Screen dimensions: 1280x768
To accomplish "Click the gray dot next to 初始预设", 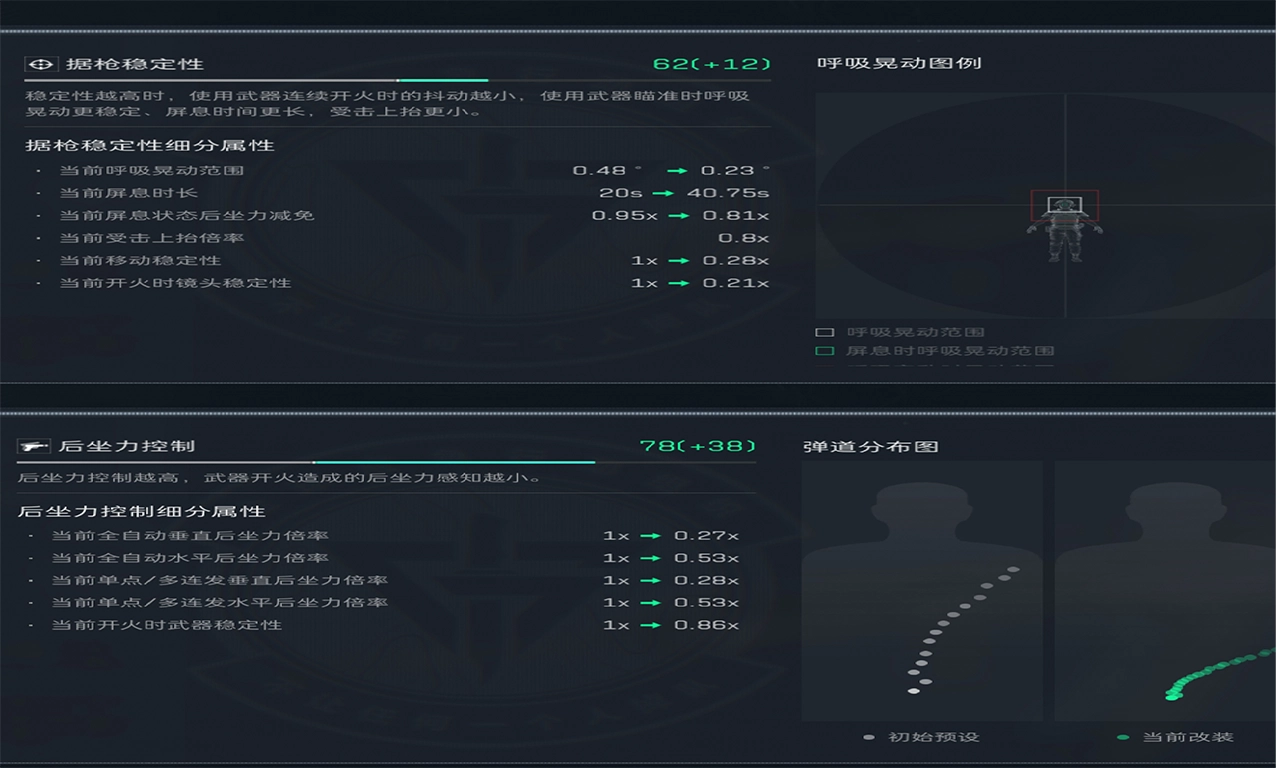I will click(868, 737).
